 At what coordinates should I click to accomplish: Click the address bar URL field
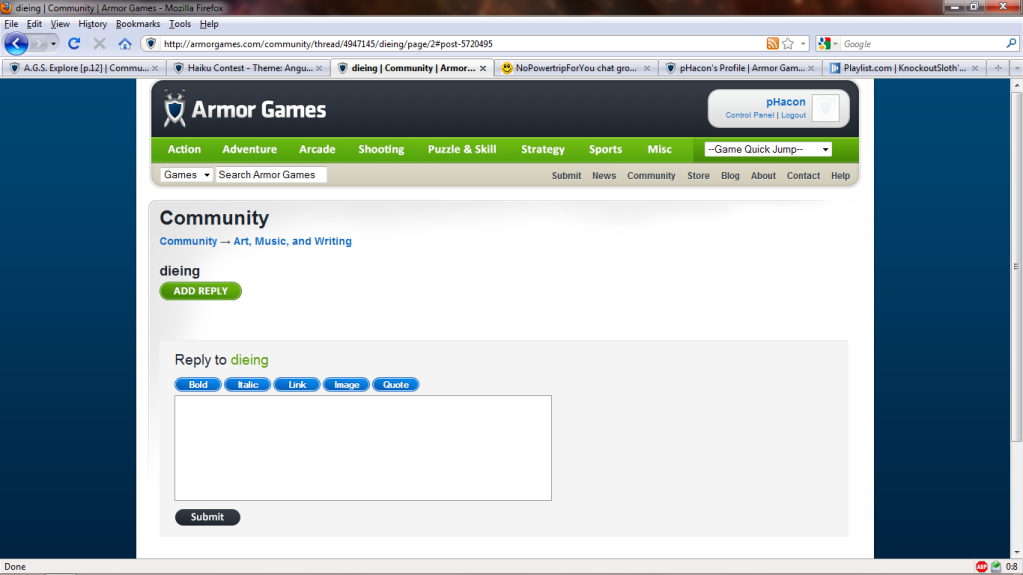(x=463, y=44)
